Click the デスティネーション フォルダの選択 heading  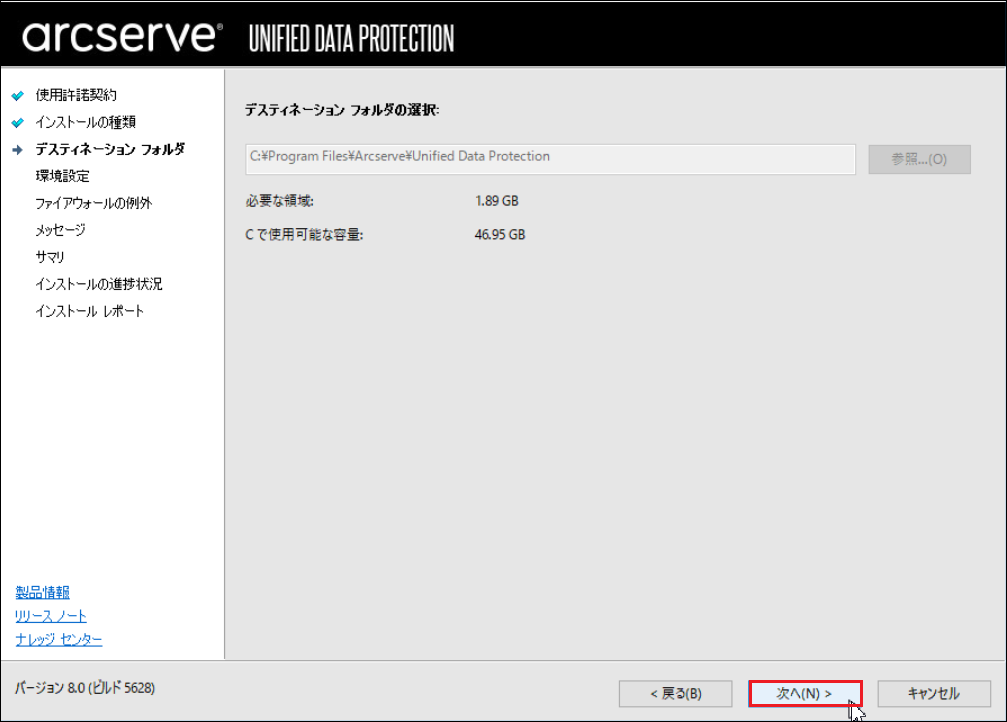pyautogui.click(x=342, y=110)
